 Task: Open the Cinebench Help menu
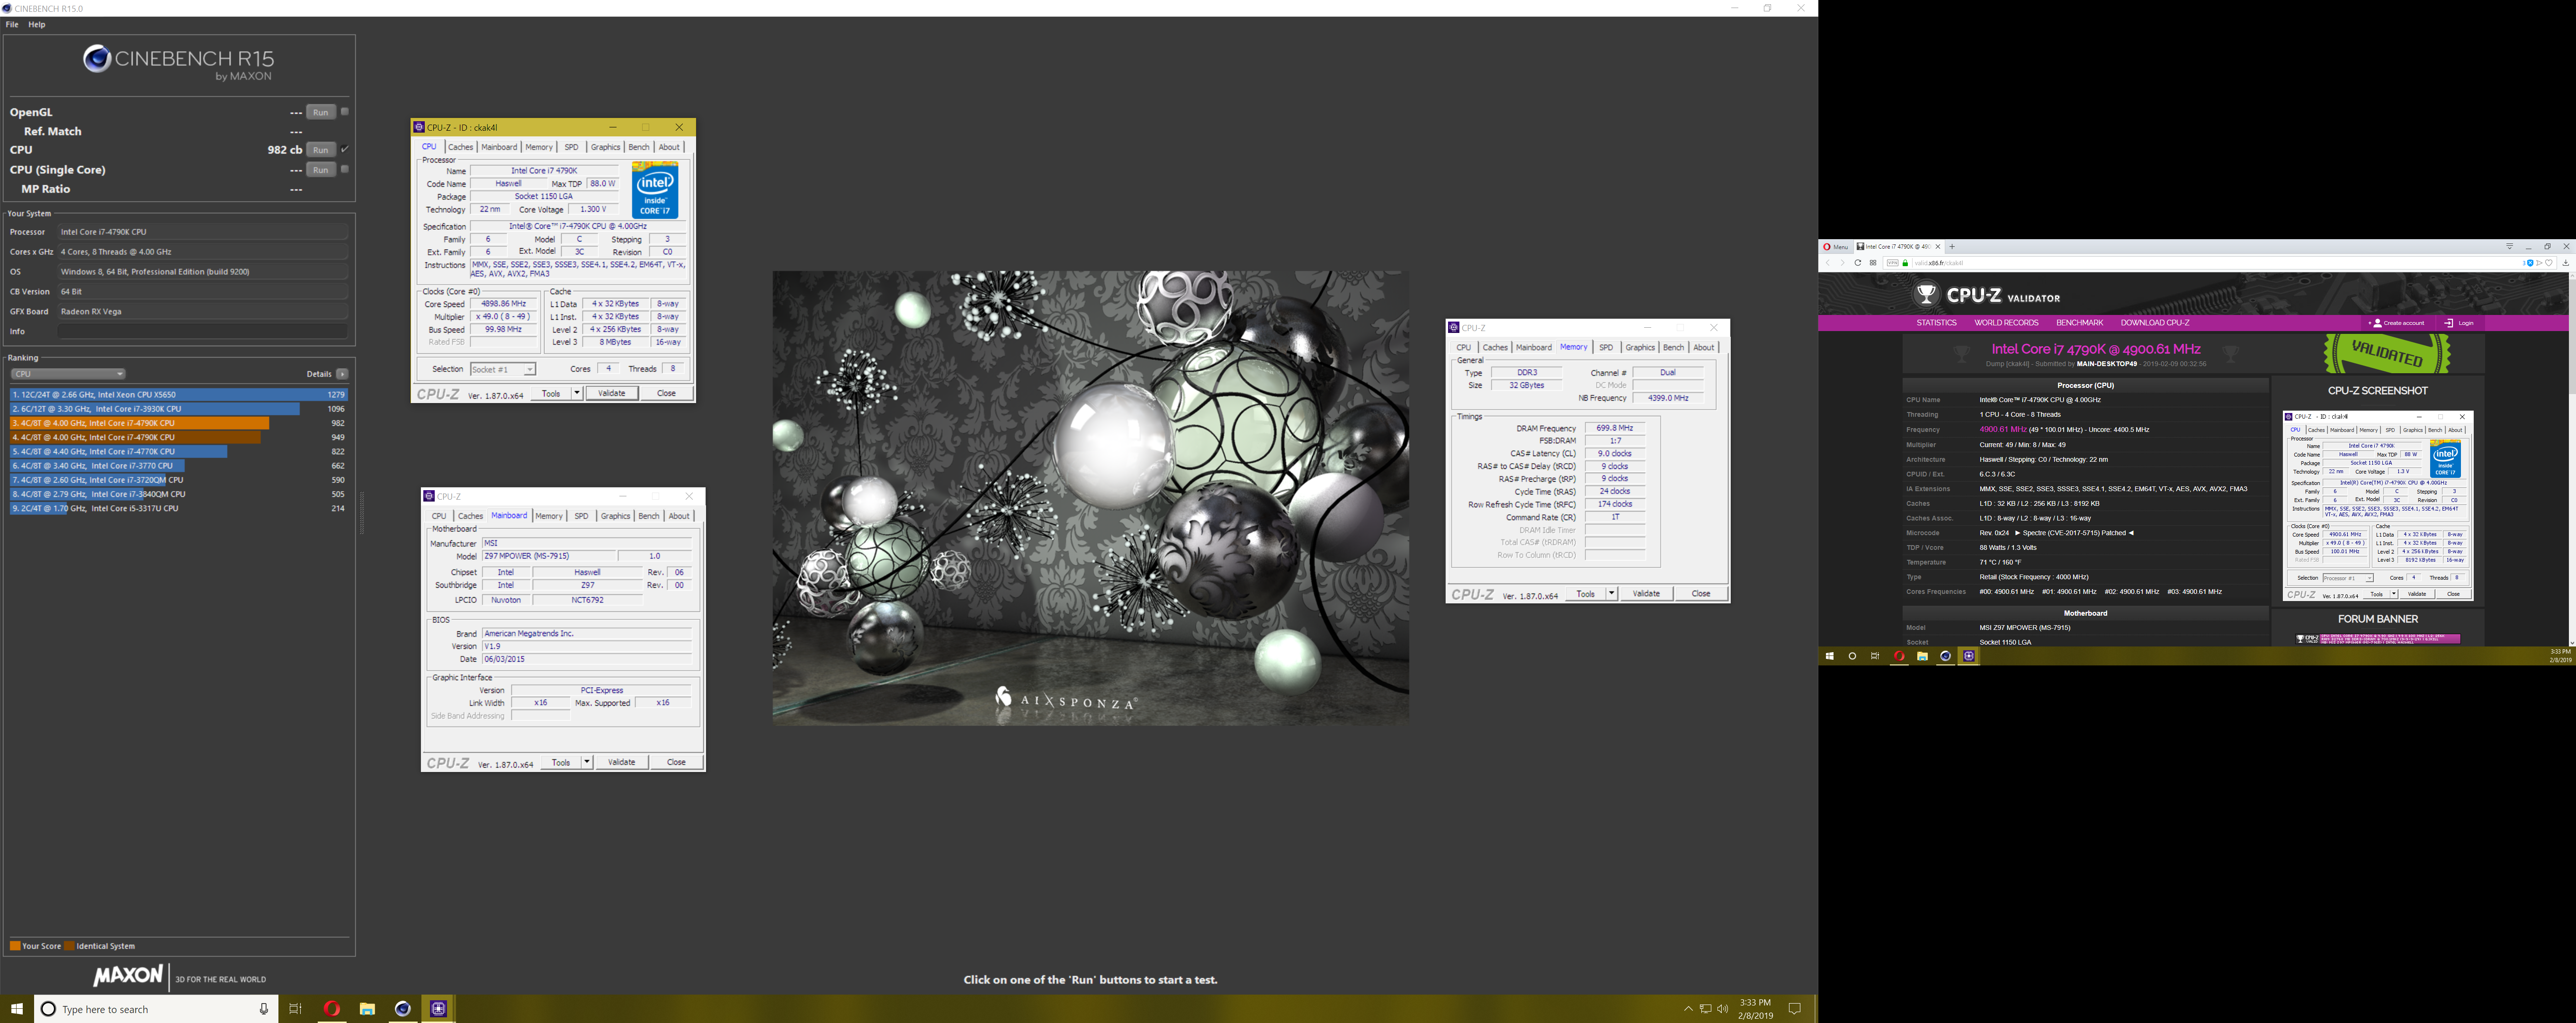[37, 24]
